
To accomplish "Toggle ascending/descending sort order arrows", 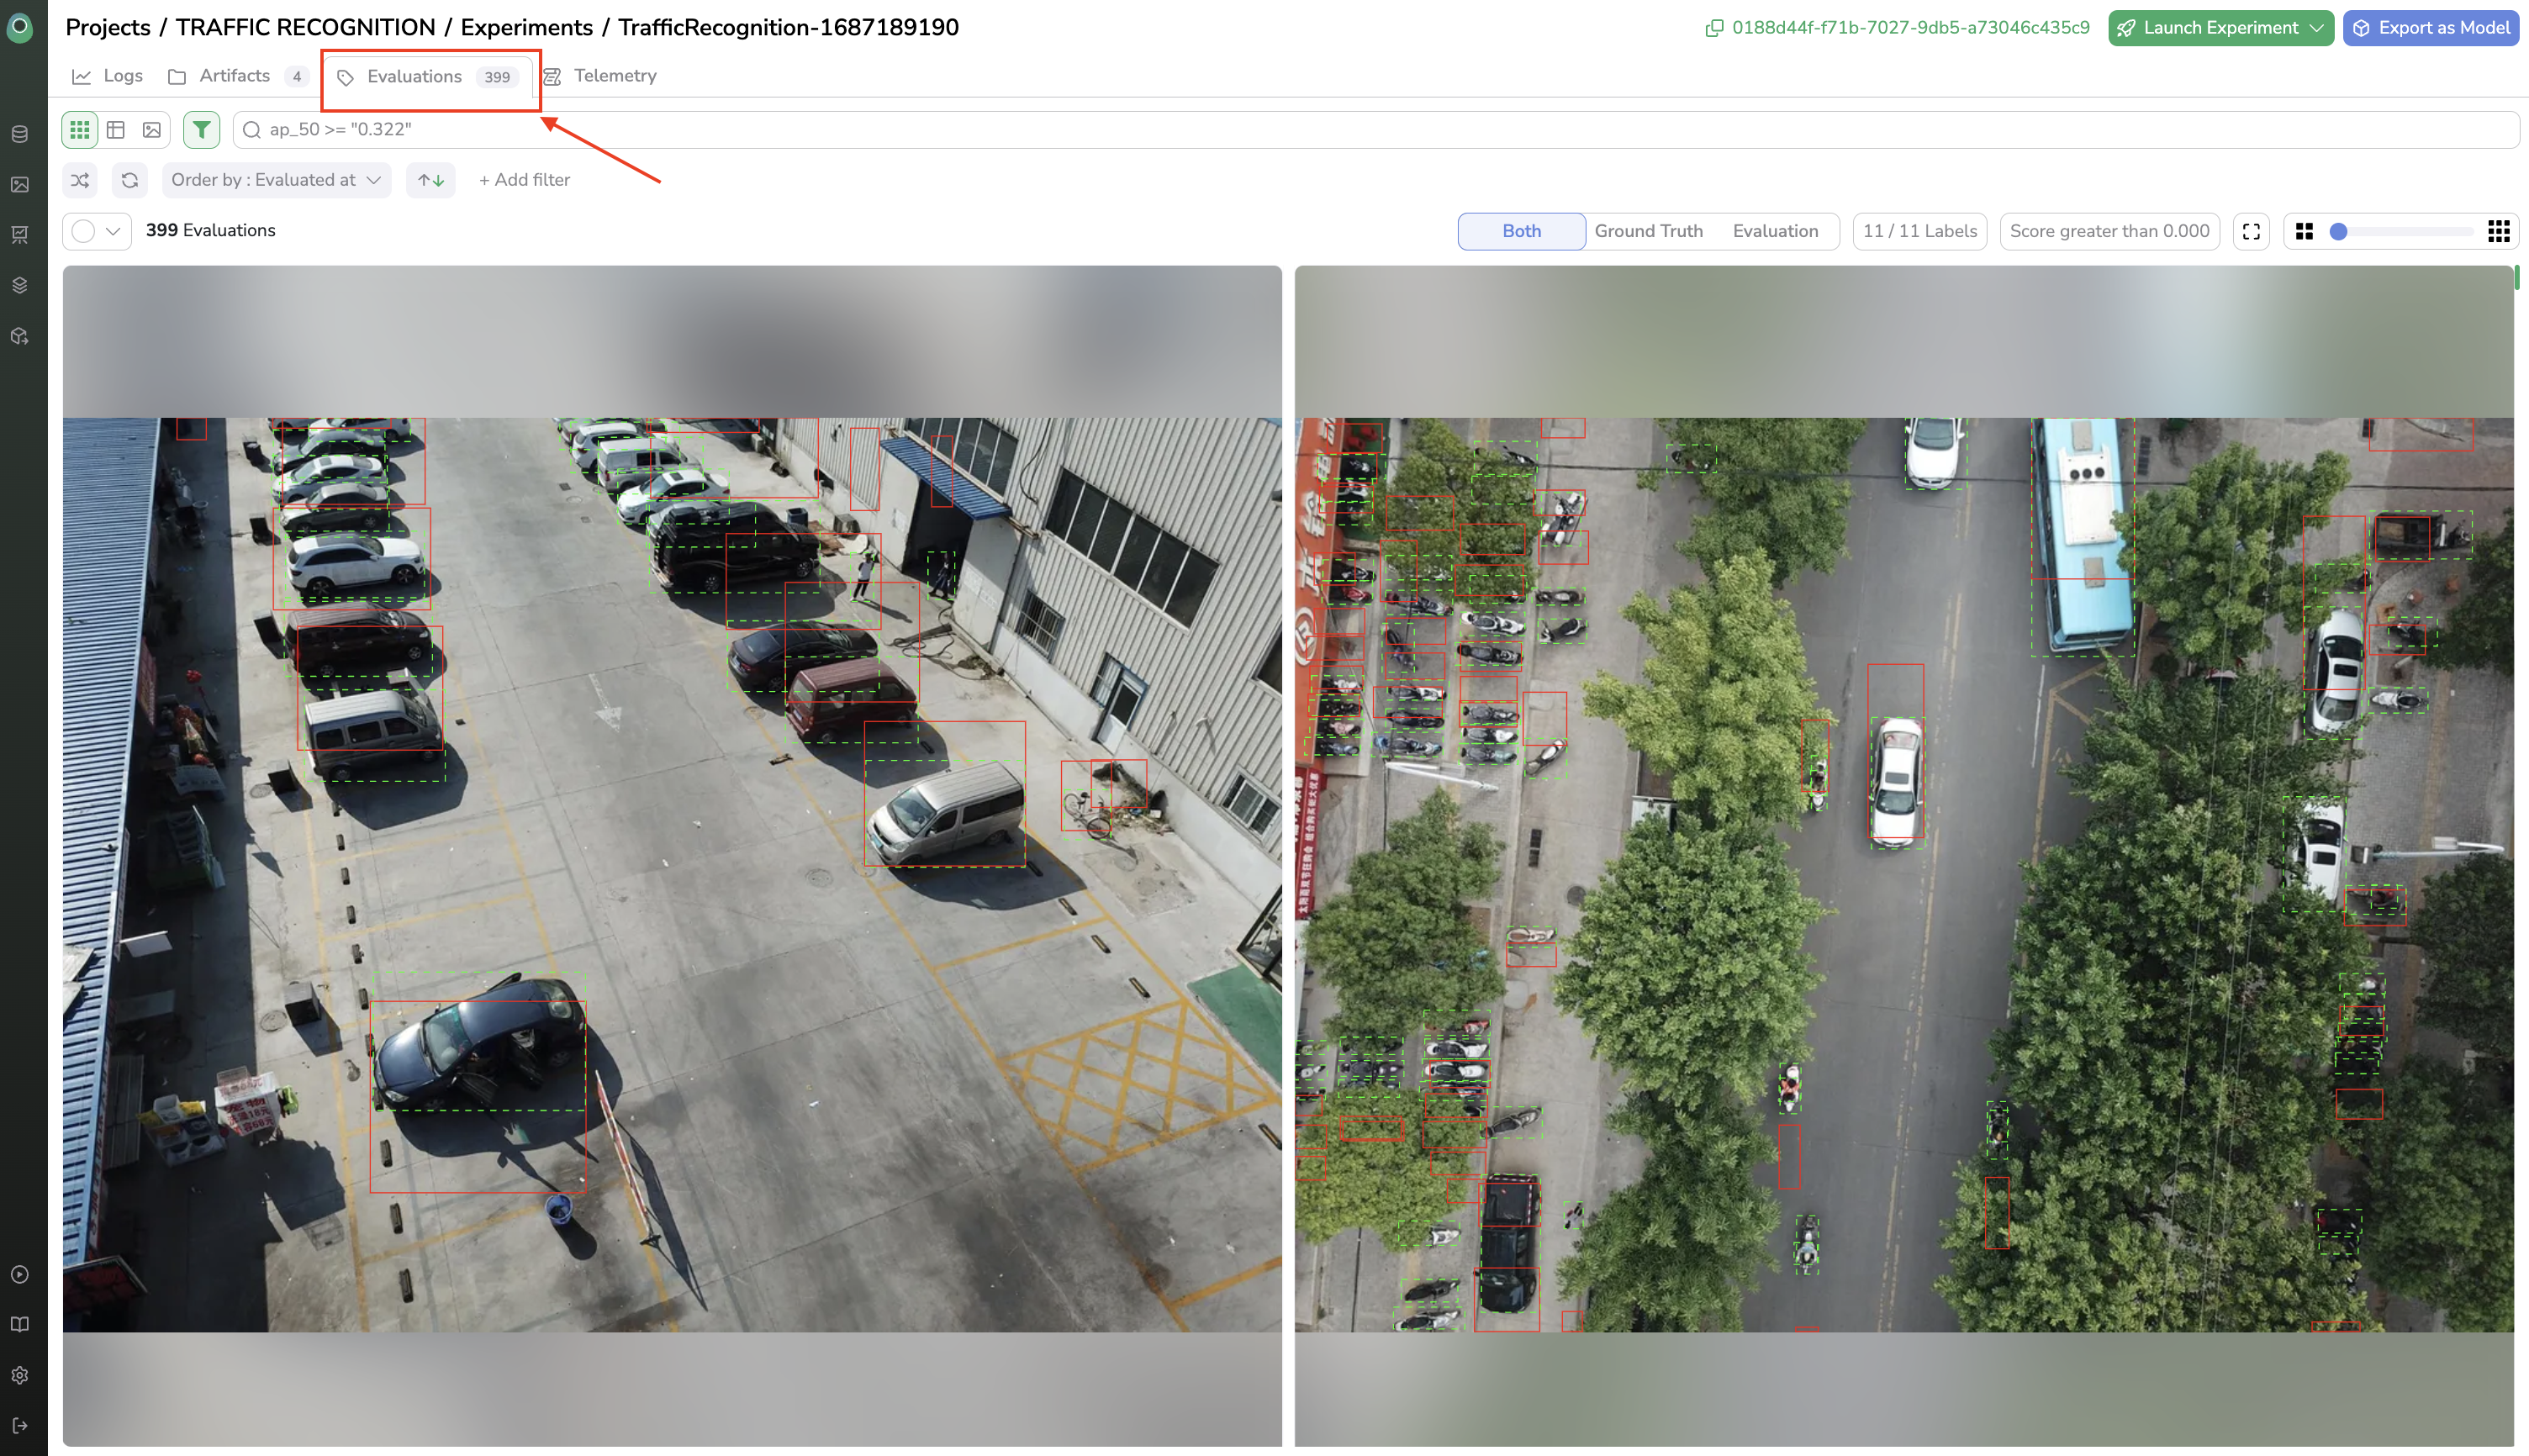I will point(431,180).
